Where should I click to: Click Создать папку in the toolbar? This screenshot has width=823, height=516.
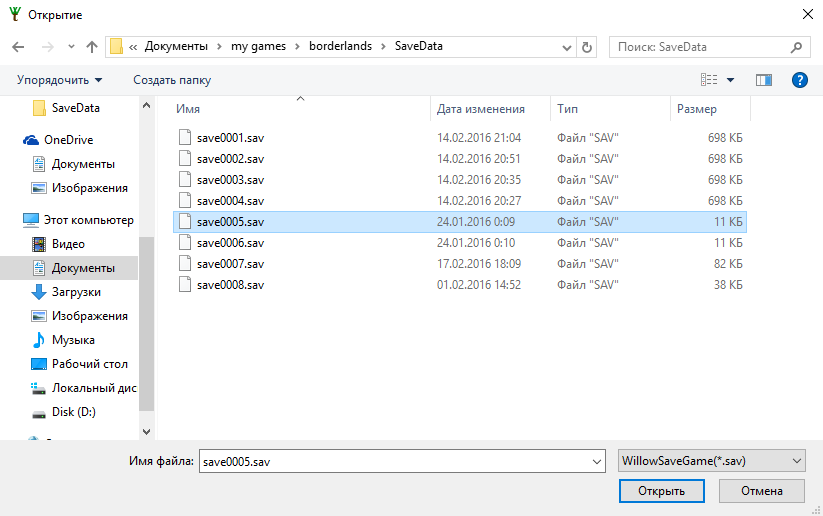click(172, 80)
